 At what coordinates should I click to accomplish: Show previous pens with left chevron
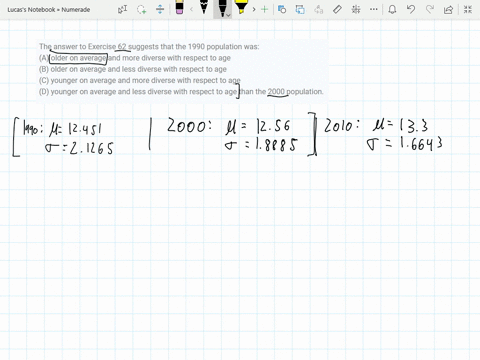tap(191, 9)
